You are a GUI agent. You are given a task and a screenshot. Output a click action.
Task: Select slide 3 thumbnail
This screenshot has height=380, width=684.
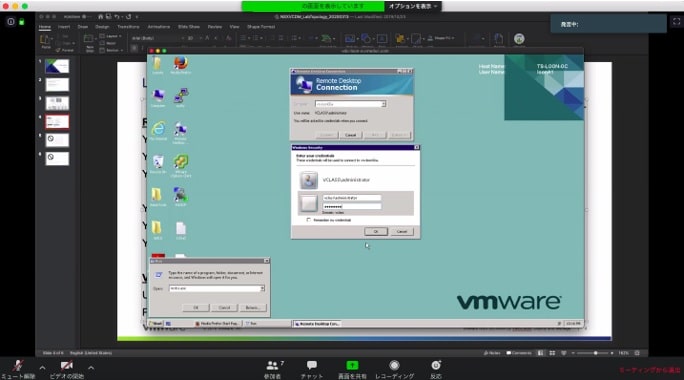tap(57, 103)
